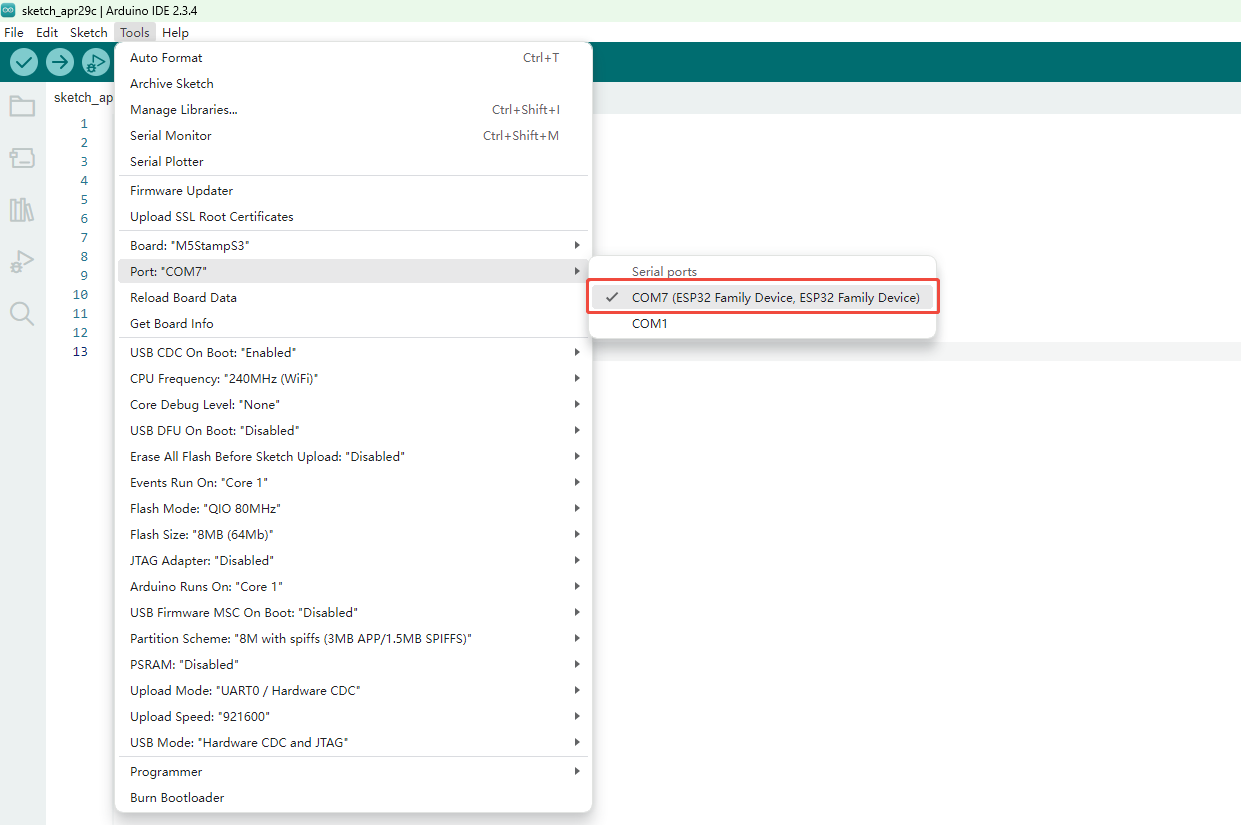Viewport: 1241px width, 825px height.
Task: Select the sketch_apr29c editor tab
Action: coord(83,97)
